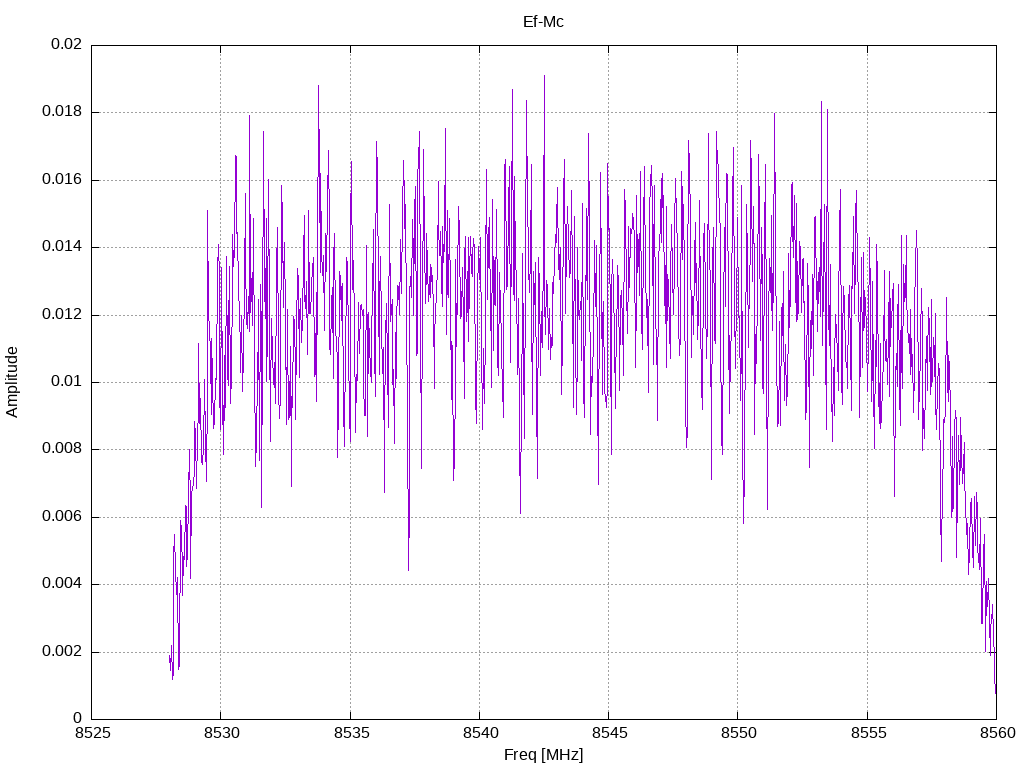Click y-axis tick label 0.004
Screen dimensions: 1024x768
pos(62,584)
